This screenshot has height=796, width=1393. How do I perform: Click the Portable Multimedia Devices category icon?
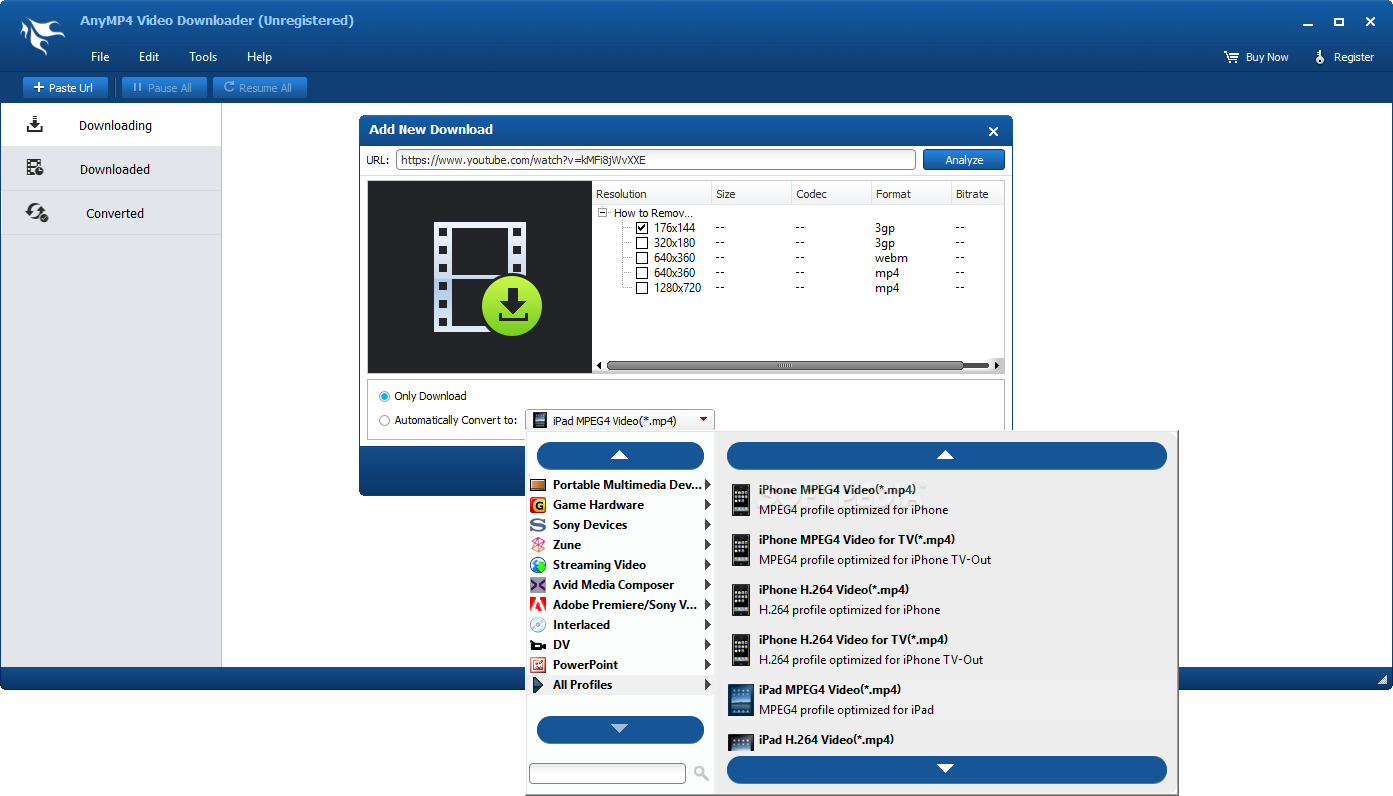tap(538, 485)
